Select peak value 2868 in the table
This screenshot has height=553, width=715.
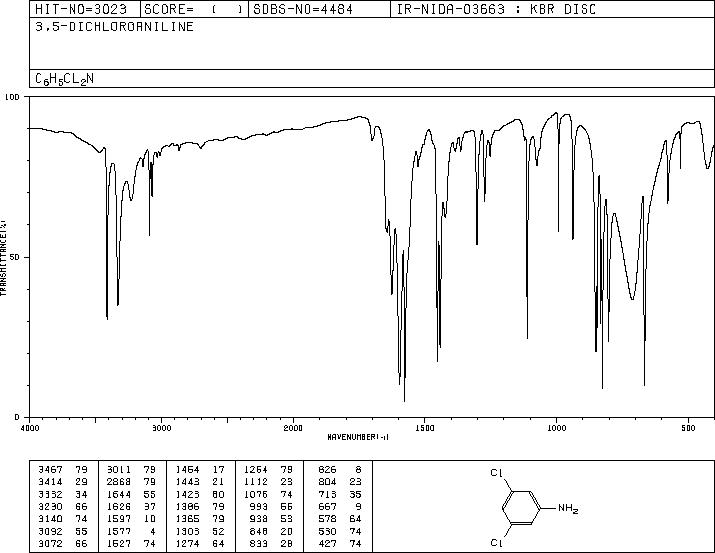click(x=119, y=481)
